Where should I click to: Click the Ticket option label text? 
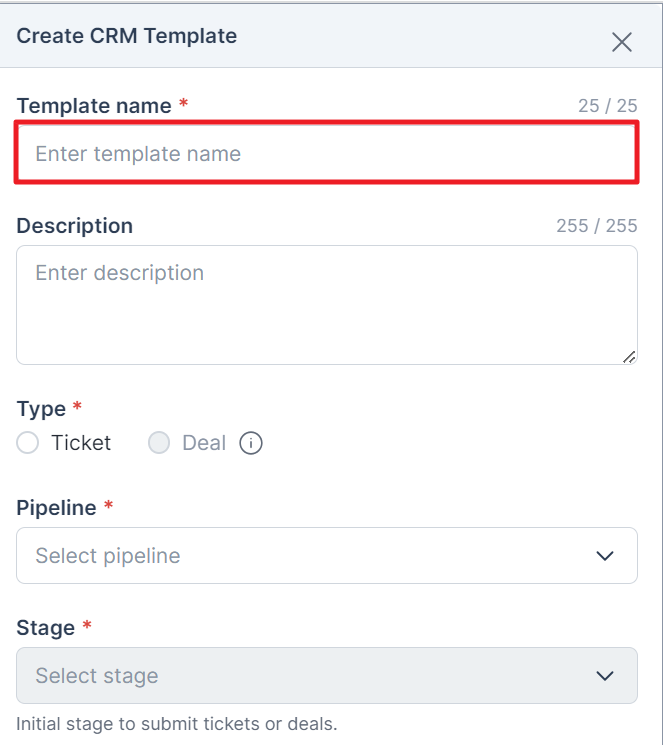(x=81, y=443)
